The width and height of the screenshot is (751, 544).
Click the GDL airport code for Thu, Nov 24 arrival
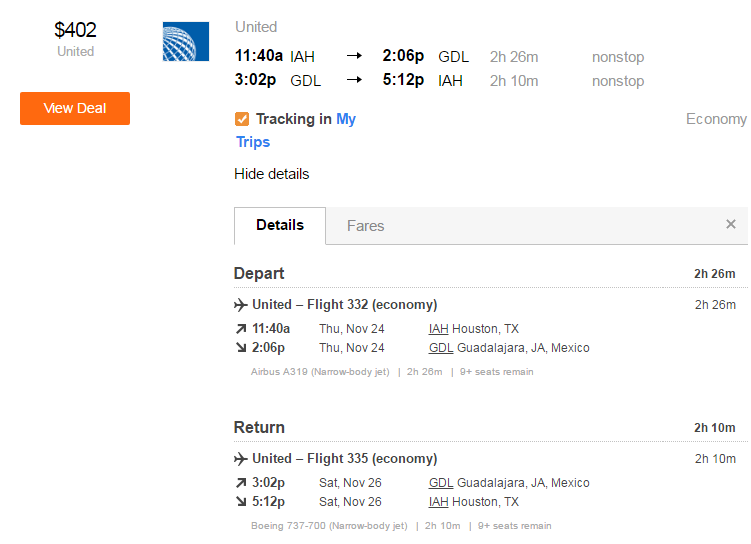tap(441, 348)
